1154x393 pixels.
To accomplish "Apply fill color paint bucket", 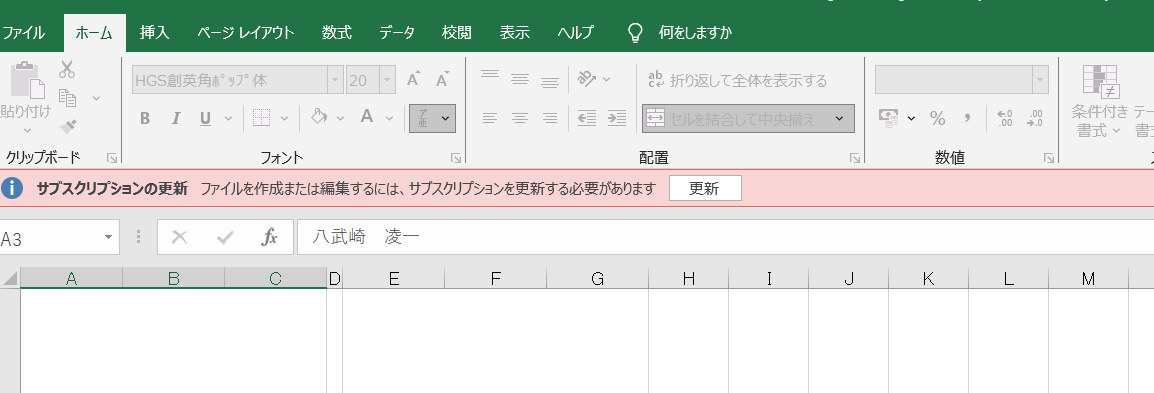I will coord(319,117).
